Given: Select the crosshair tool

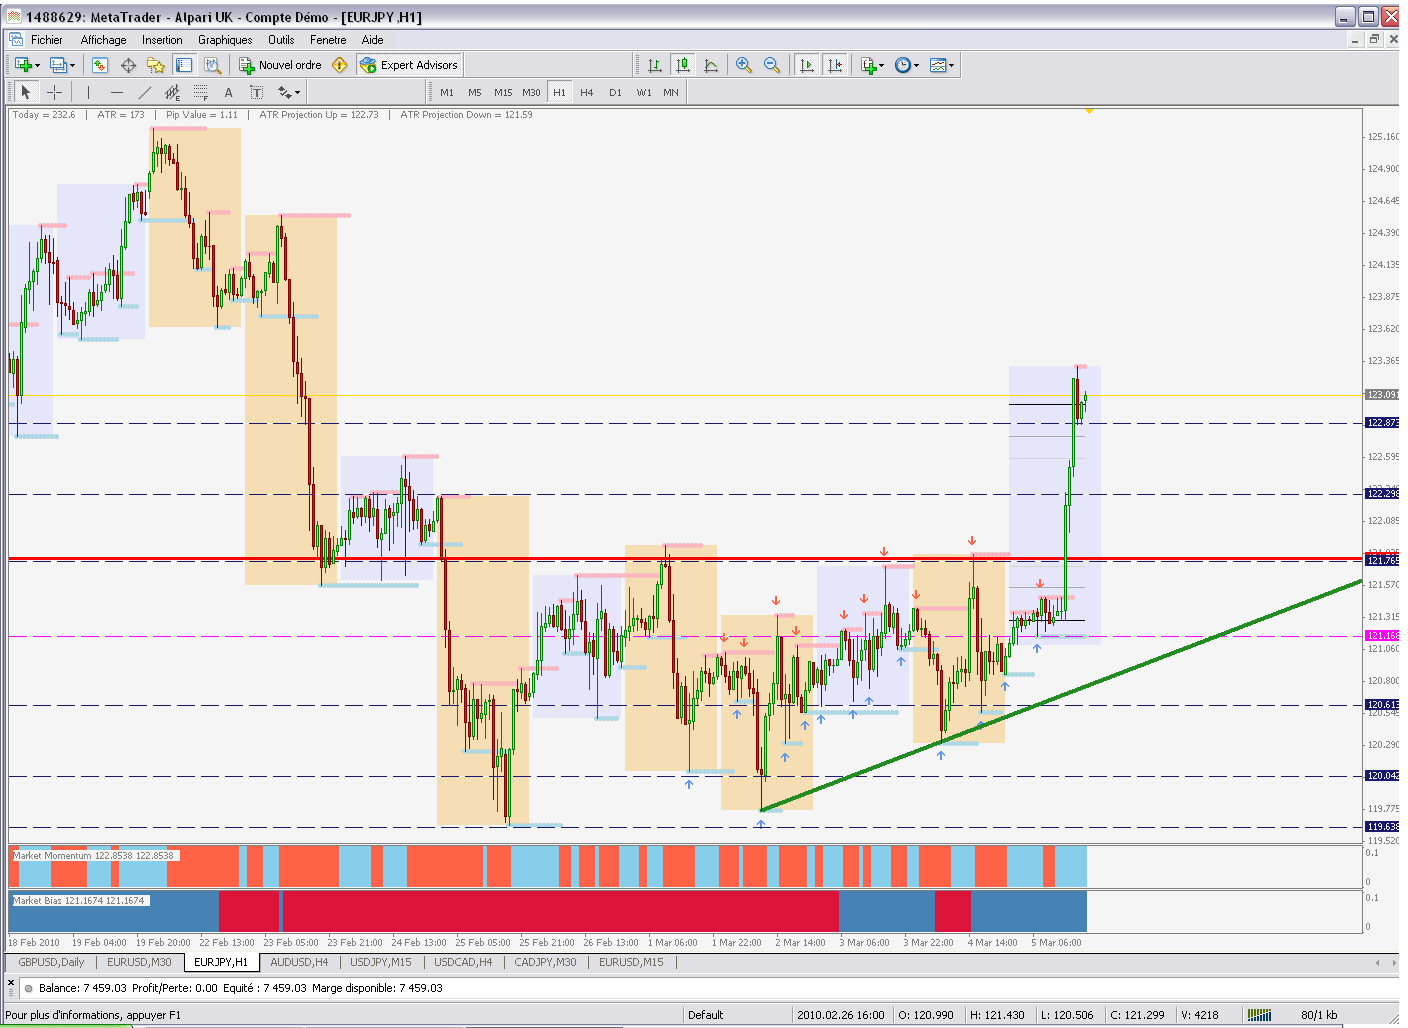Looking at the screenshot, I should 54,92.
